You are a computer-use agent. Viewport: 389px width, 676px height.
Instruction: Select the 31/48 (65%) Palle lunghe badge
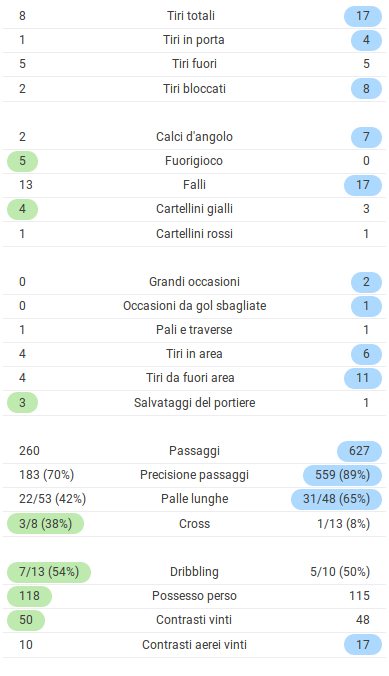[336, 499]
